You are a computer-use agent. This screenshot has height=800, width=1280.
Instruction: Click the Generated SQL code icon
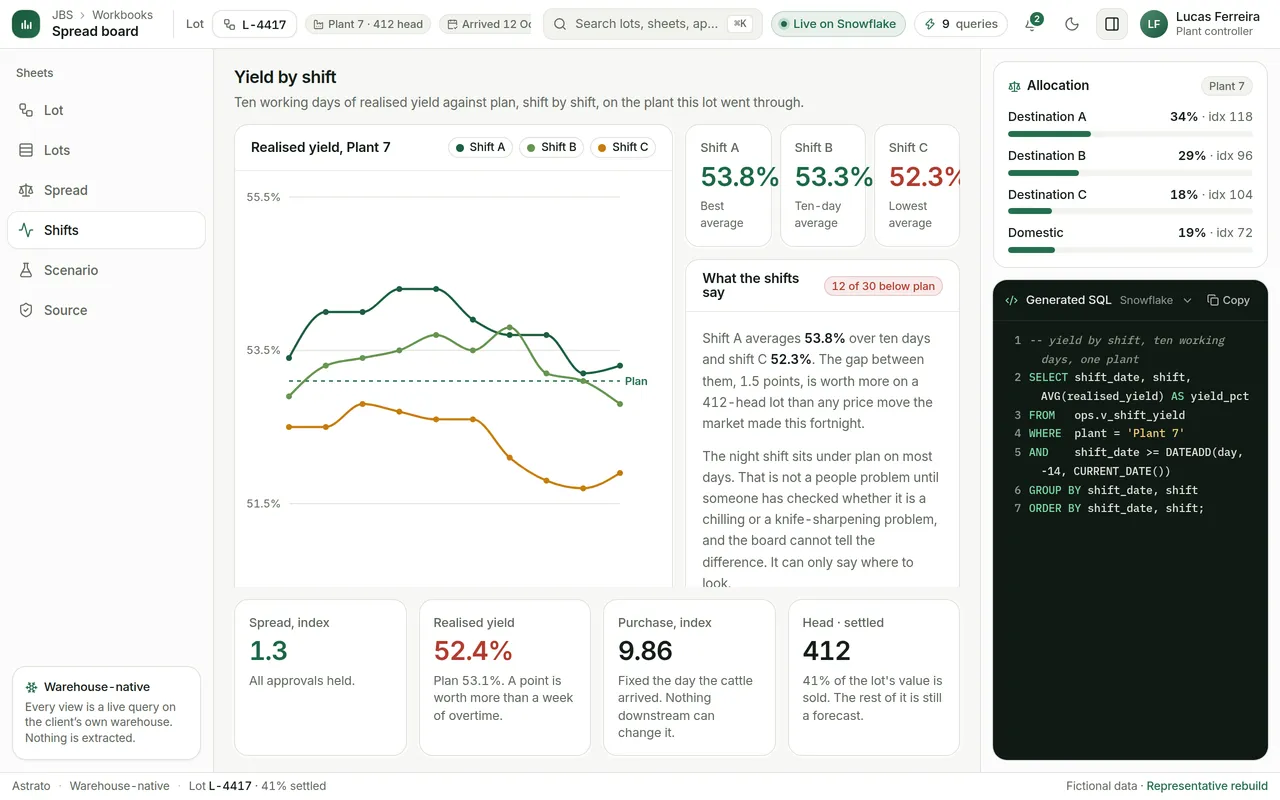pyautogui.click(x=1012, y=300)
